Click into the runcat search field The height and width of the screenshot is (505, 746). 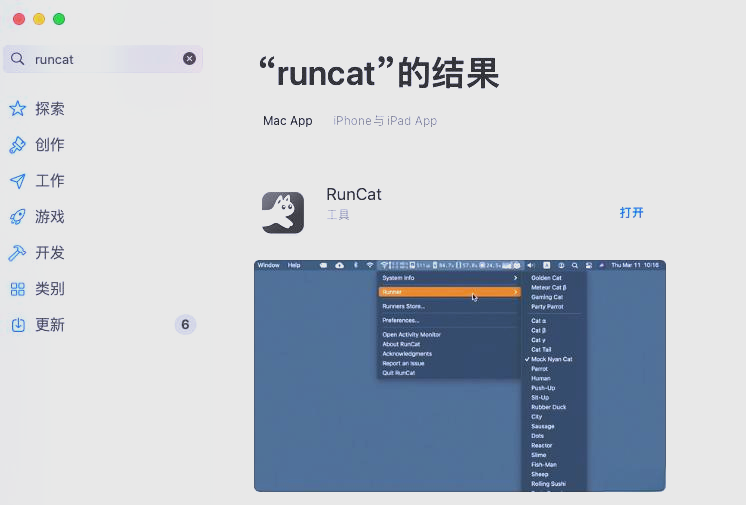click(x=103, y=59)
